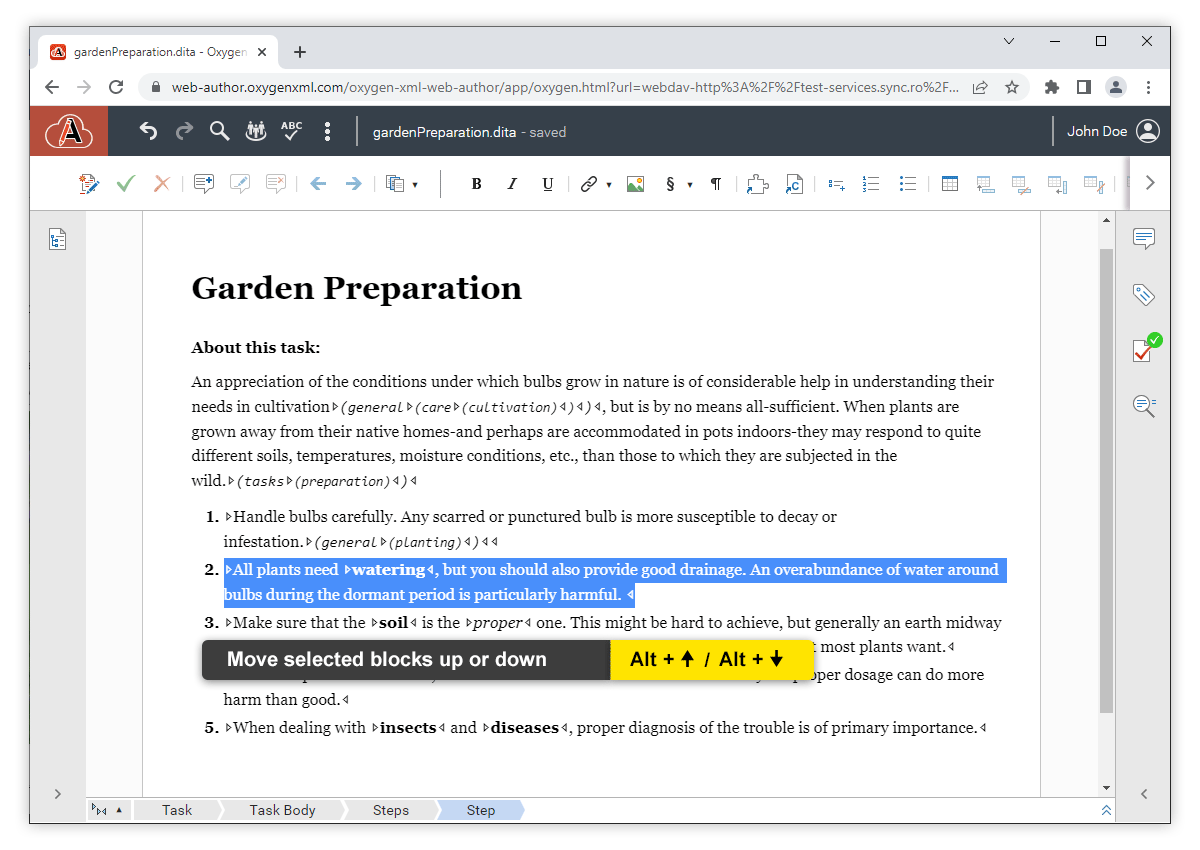The height and width of the screenshot is (850, 1200).
Task: Click the Redo arrow in header
Action: click(x=184, y=131)
